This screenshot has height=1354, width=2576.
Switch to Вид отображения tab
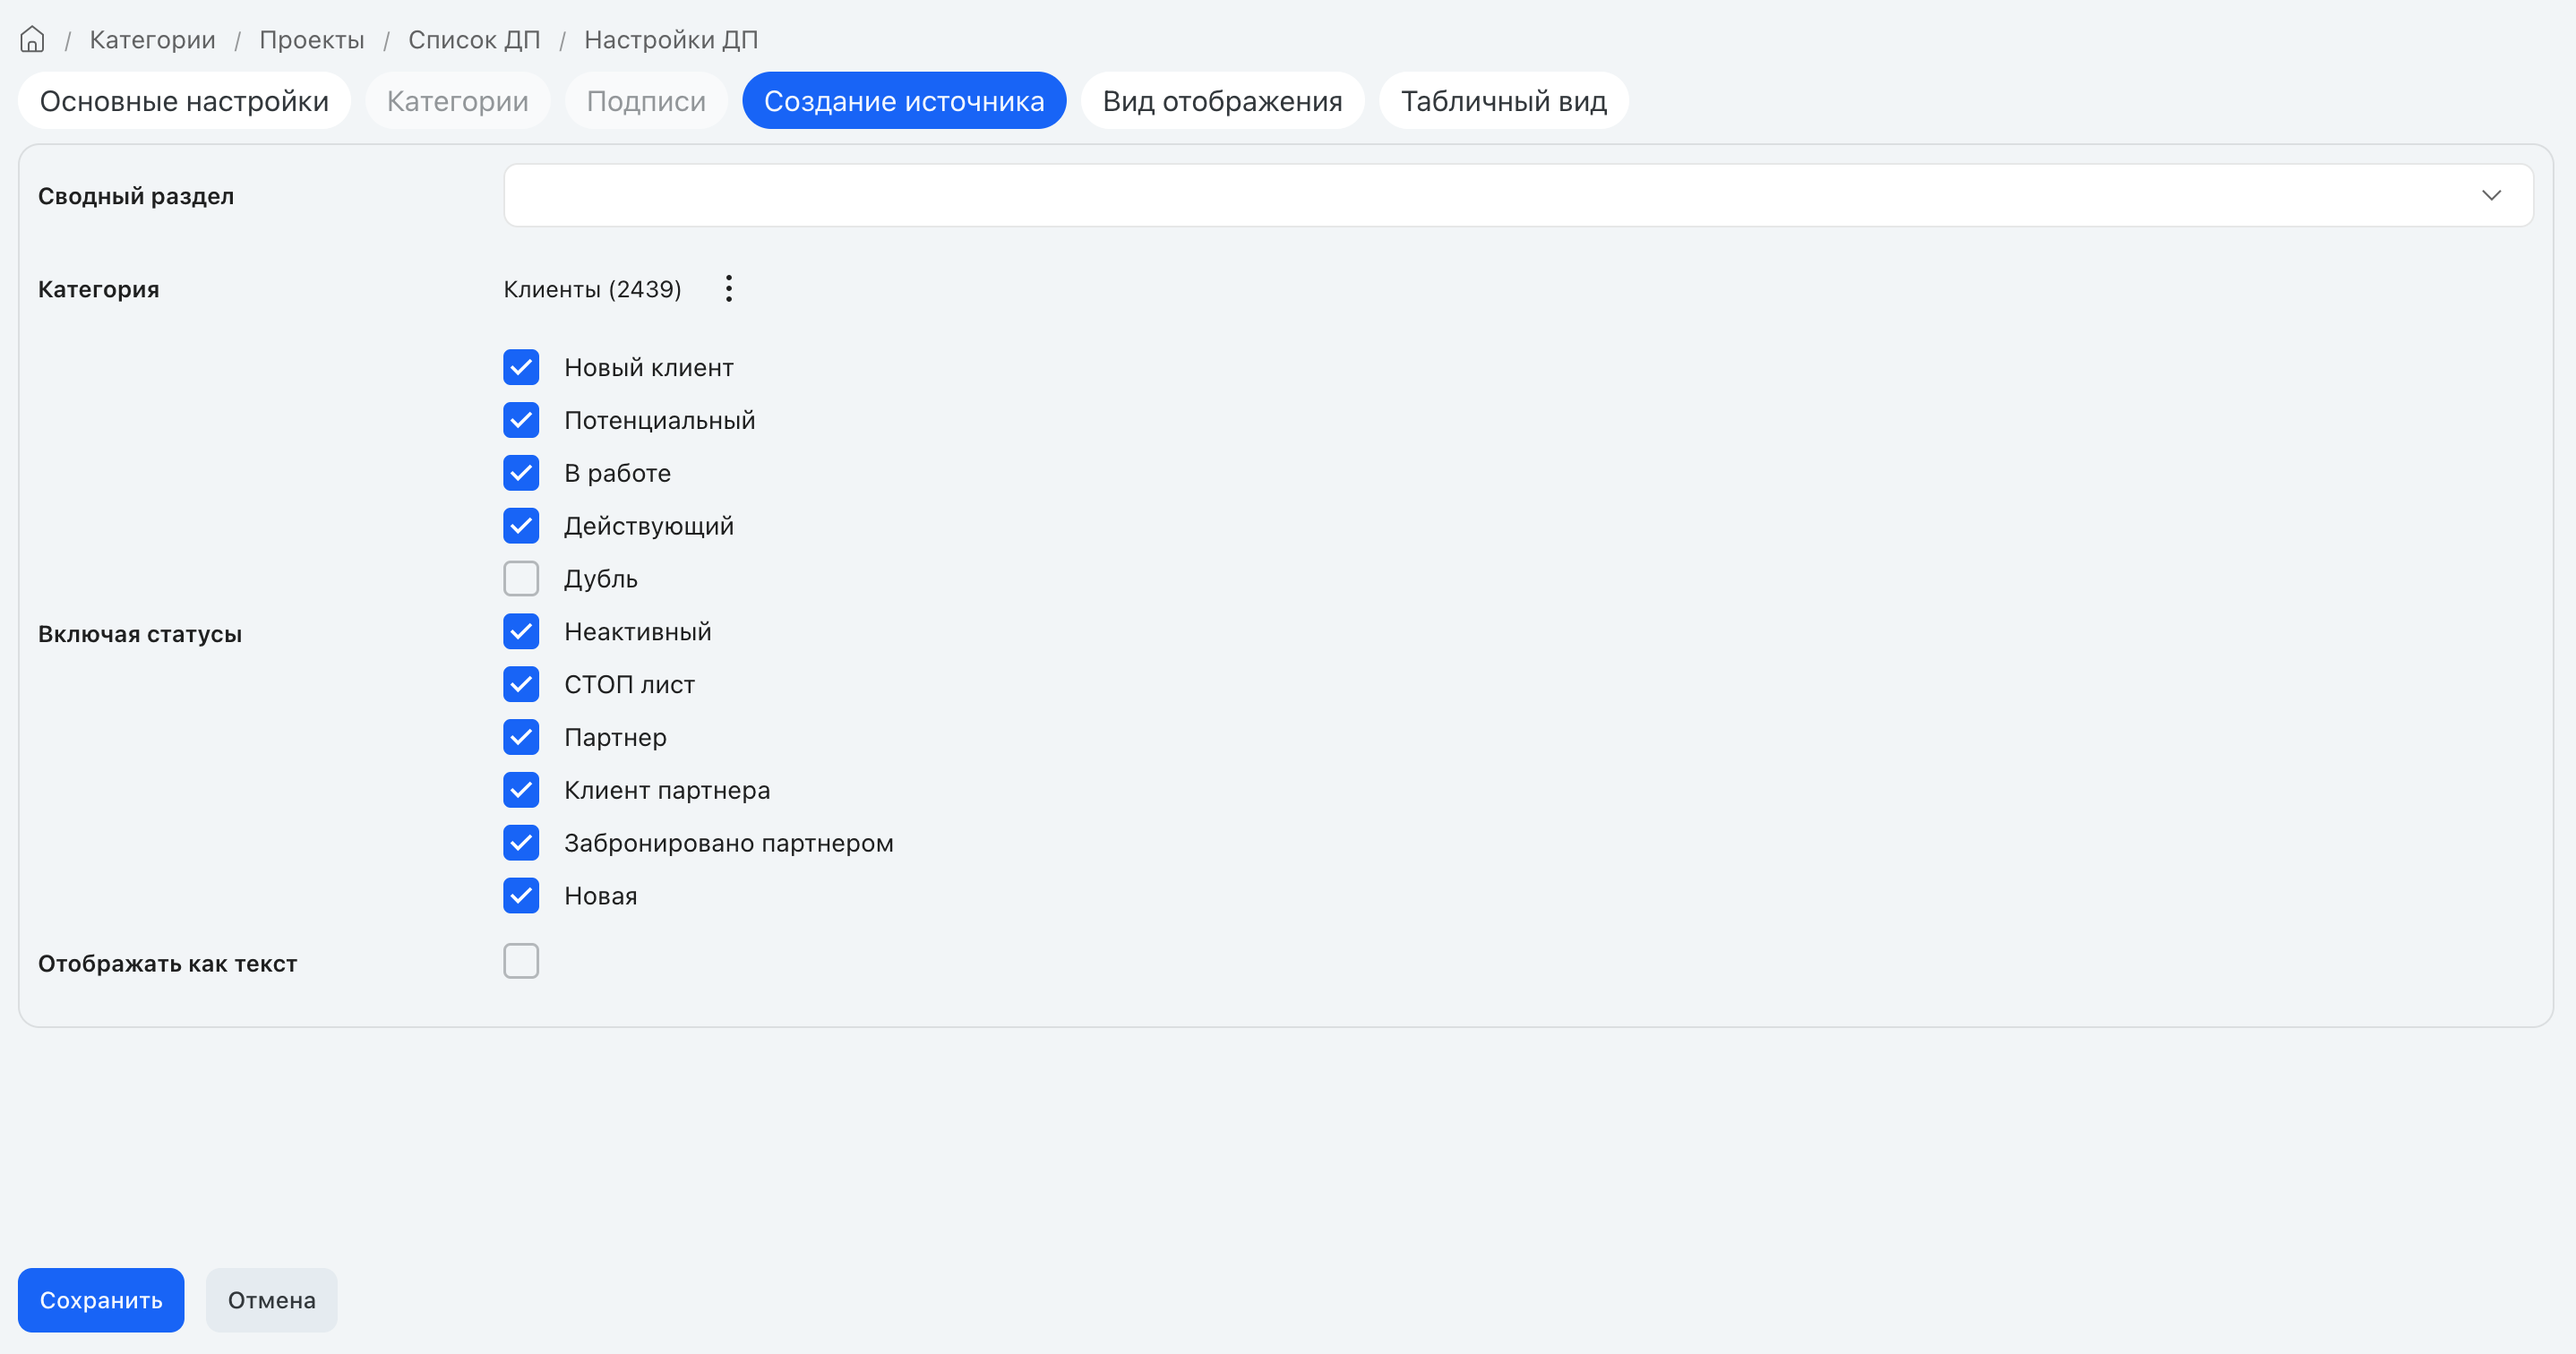click(x=1222, y=101)
